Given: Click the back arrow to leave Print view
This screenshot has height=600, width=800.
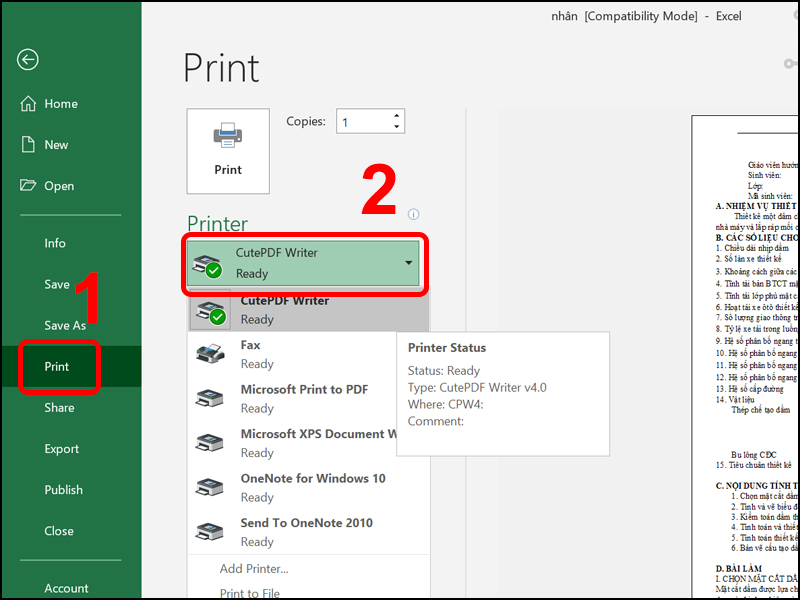Looking at the screenshot, I should click(x=27, y=60).
